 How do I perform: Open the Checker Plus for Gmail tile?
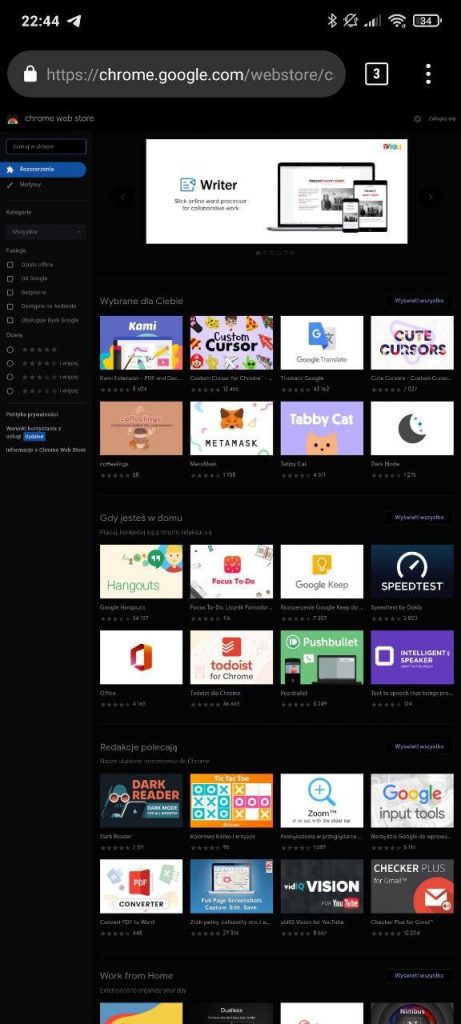412,886
